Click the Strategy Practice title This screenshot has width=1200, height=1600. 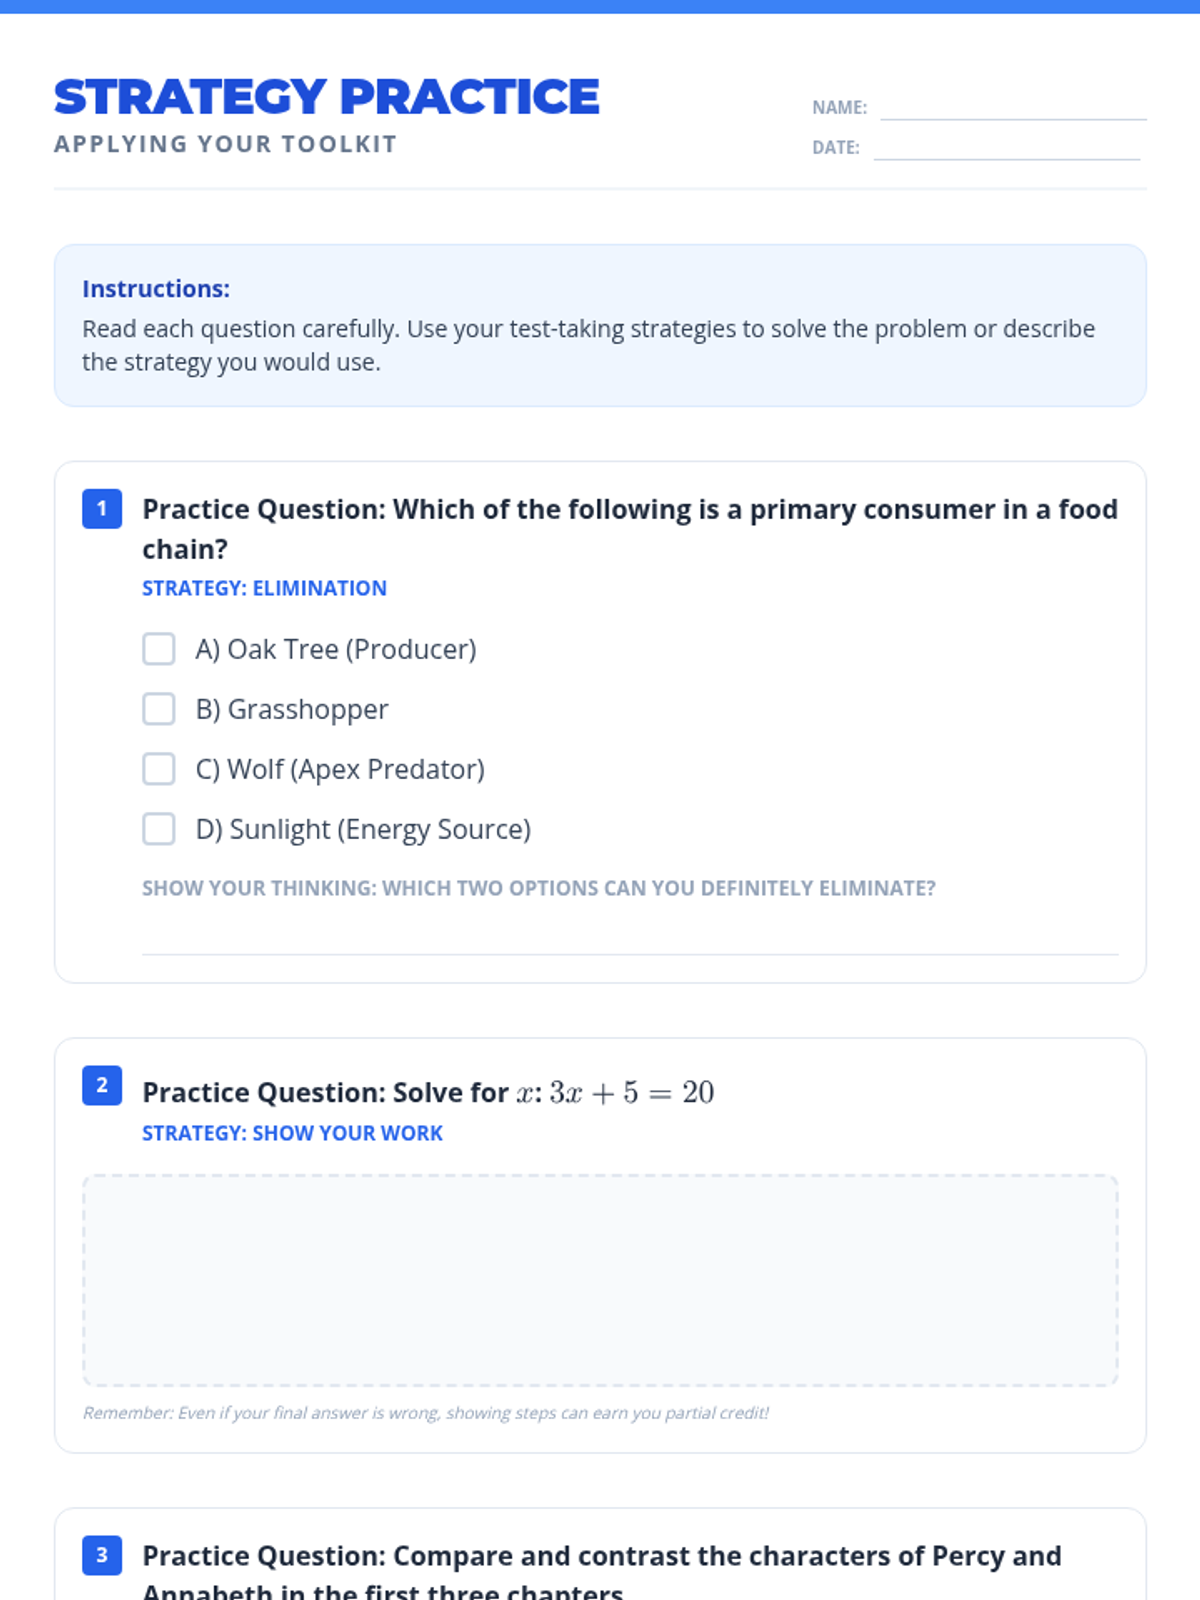coord(326,97)
